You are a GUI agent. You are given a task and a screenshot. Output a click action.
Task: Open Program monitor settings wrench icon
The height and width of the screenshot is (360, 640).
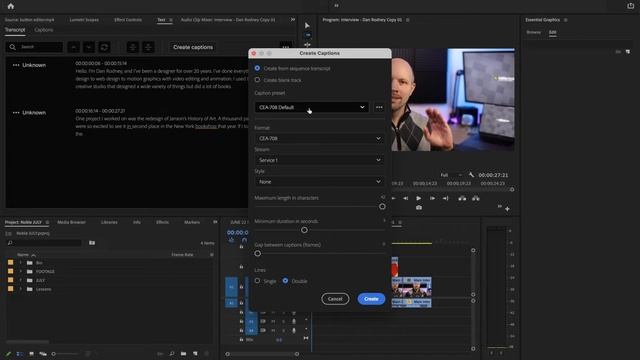click(471, 175)
